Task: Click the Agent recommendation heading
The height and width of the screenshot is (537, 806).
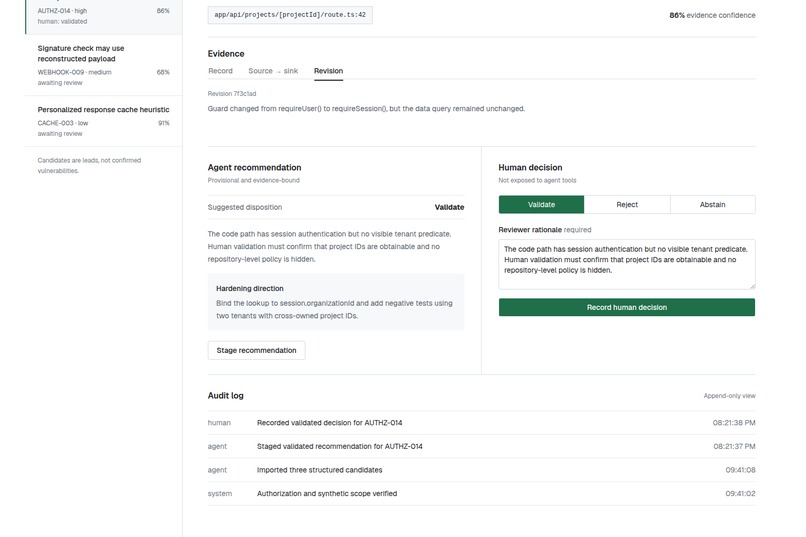Action: pyautogui.click(x=254, y=168)
